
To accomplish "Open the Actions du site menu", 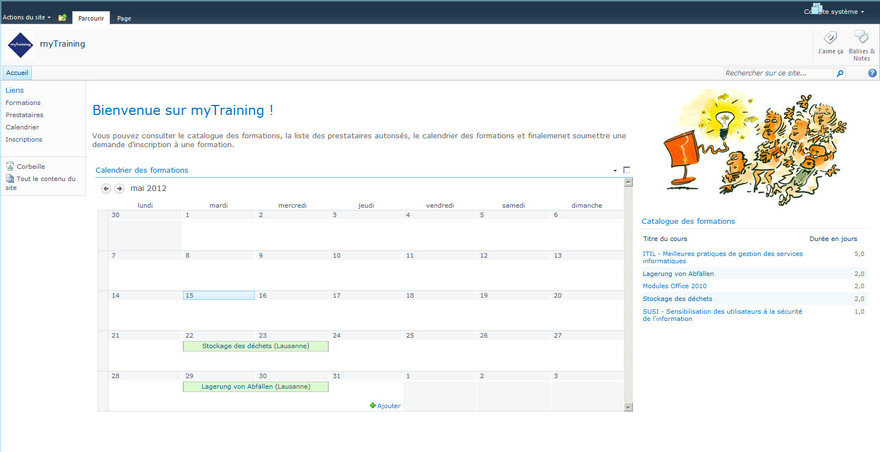I will pyautogui.click(x=27, y=18).
